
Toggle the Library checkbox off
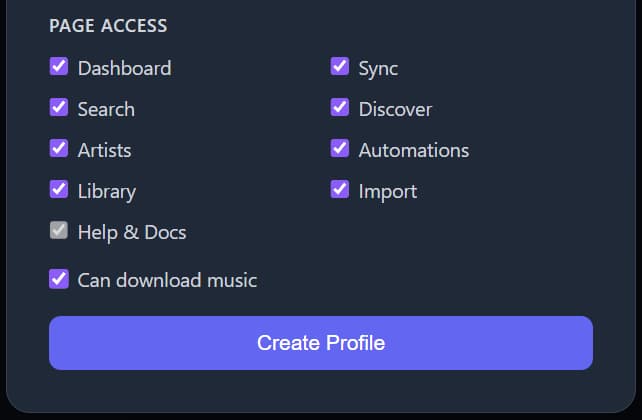(59, 190)
